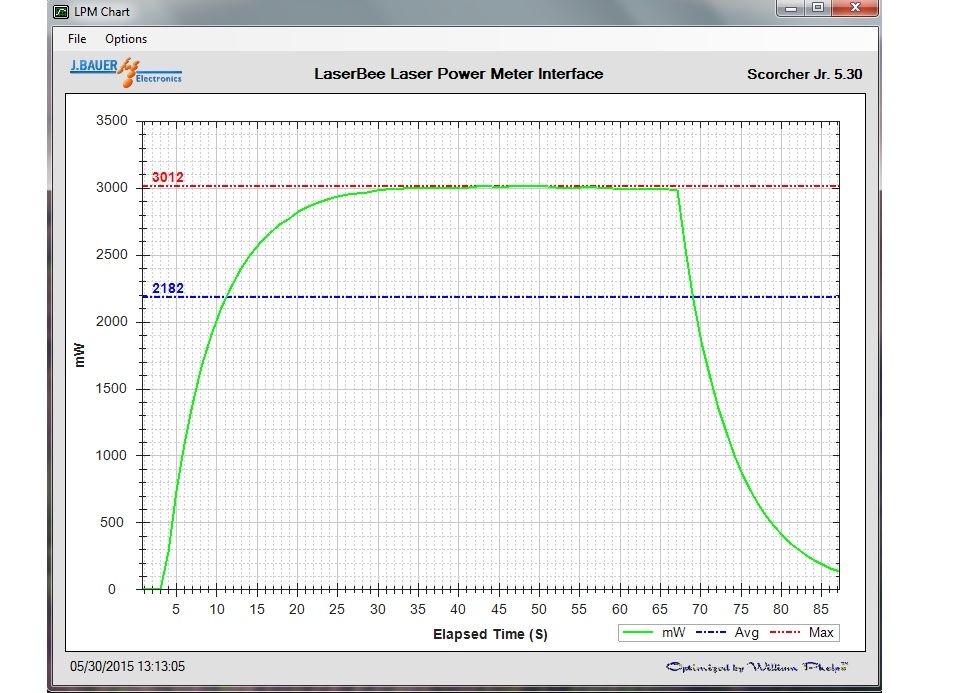This screenshot has height=693, width=967.
Task: Open the File menu
Action: pyautogui.click(x=77, y=39)
